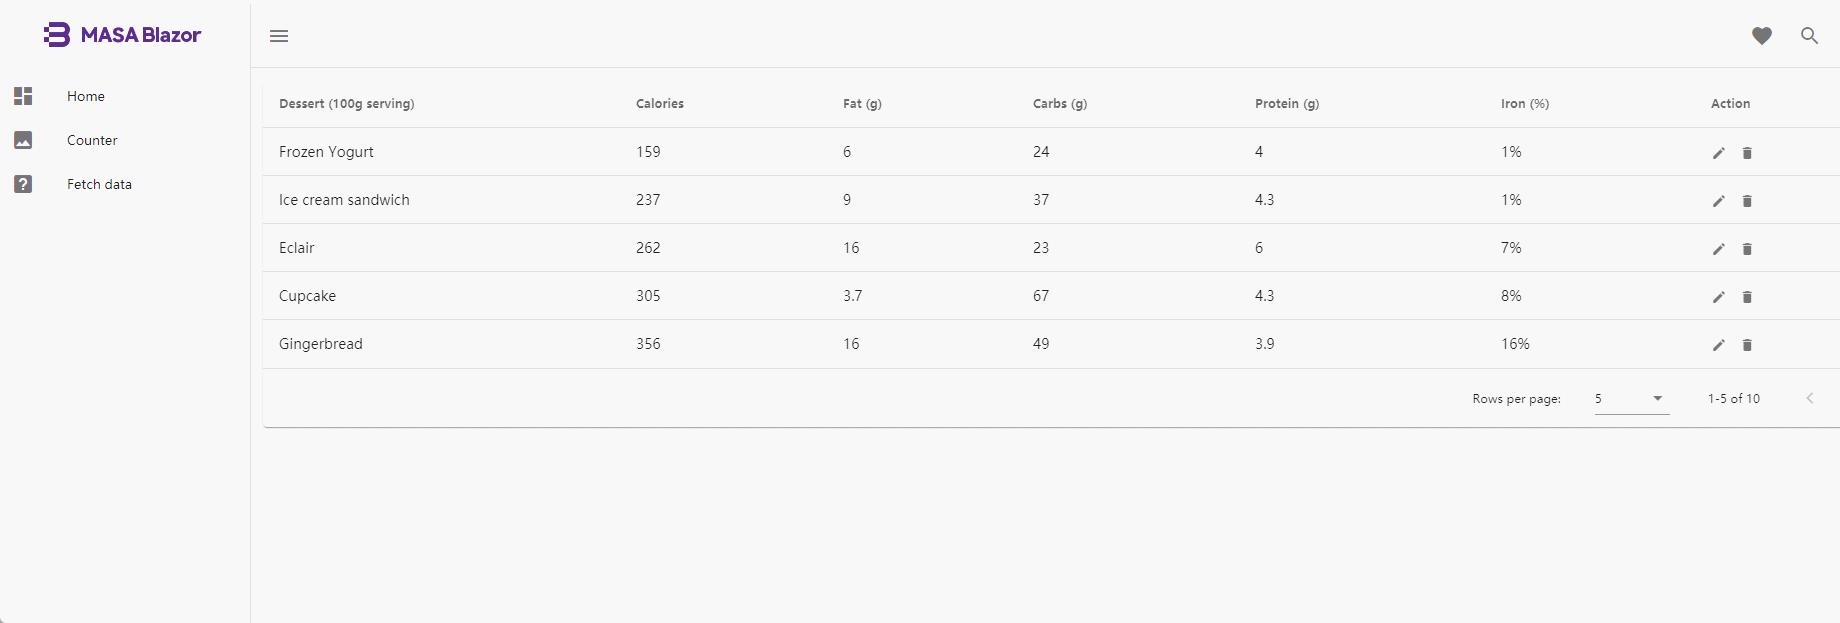Viewport: 1840px width, 623px height.
Task: Click the heart favorite icon
Action: (1762, 36)
